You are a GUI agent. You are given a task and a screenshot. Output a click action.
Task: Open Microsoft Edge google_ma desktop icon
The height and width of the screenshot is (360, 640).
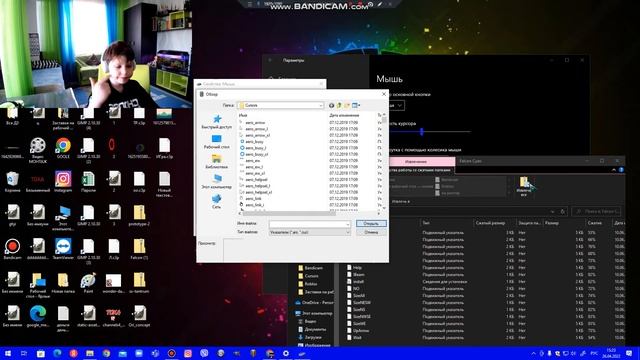coord(38,316)
